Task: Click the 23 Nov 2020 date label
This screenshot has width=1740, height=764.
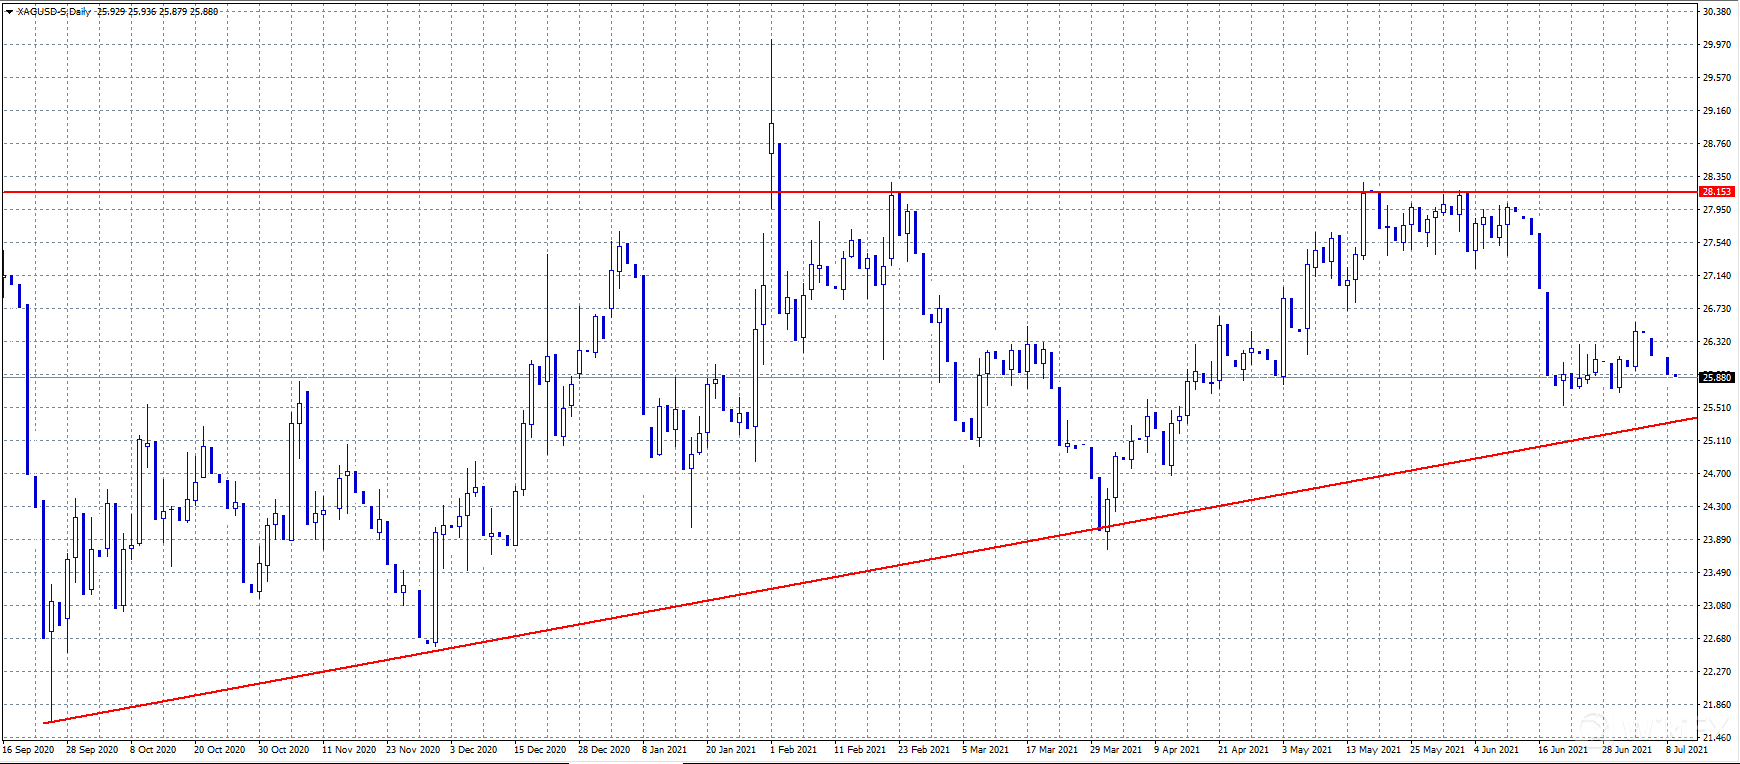Action: click(412, 749)
